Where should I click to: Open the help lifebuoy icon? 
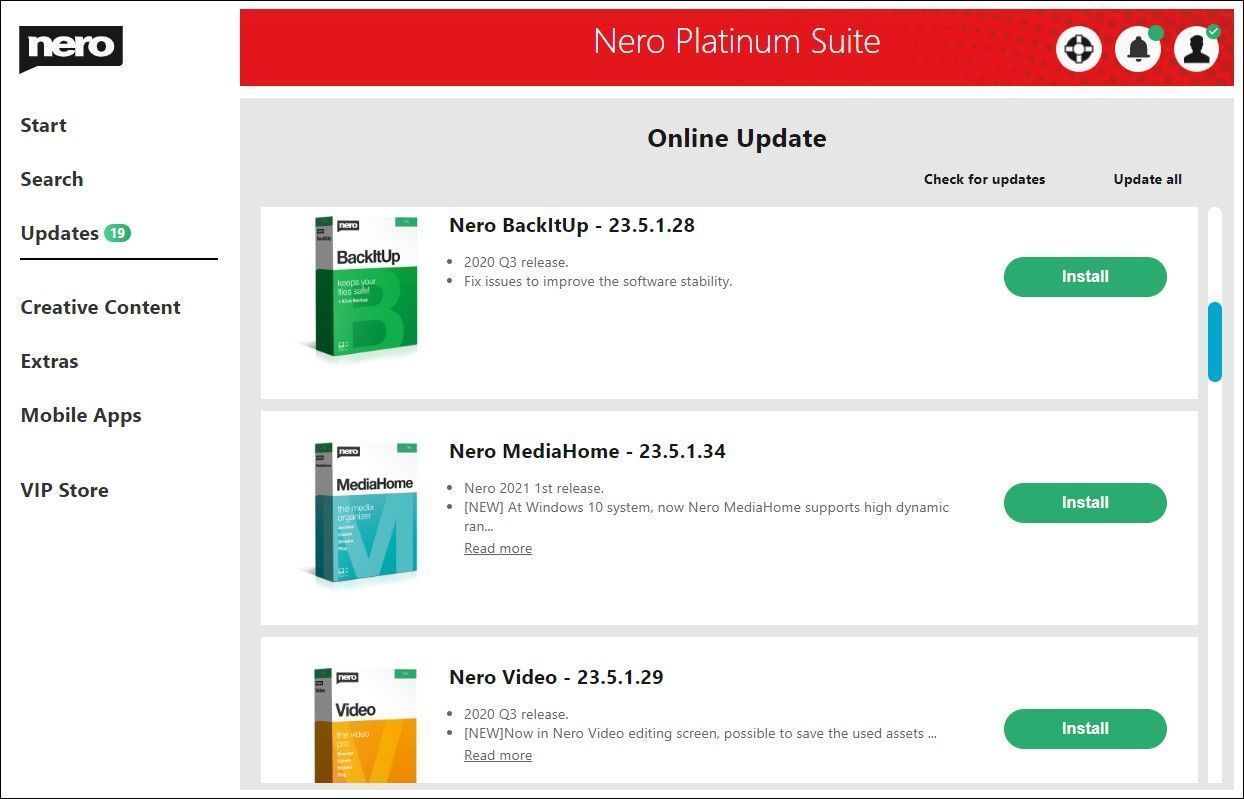[1079, 49]
